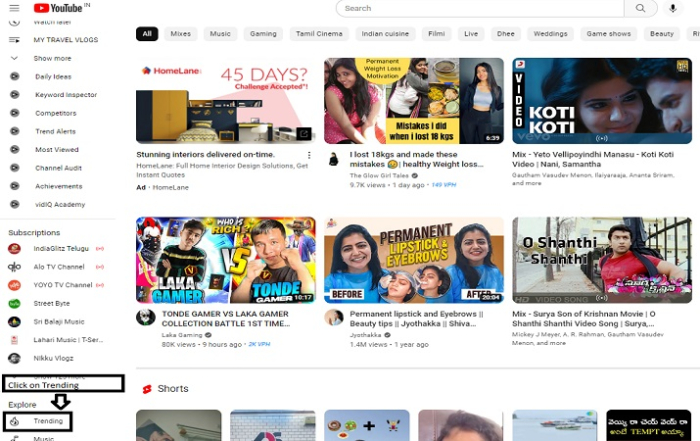Select the Game shows filter chip

(x=608, y=33)
